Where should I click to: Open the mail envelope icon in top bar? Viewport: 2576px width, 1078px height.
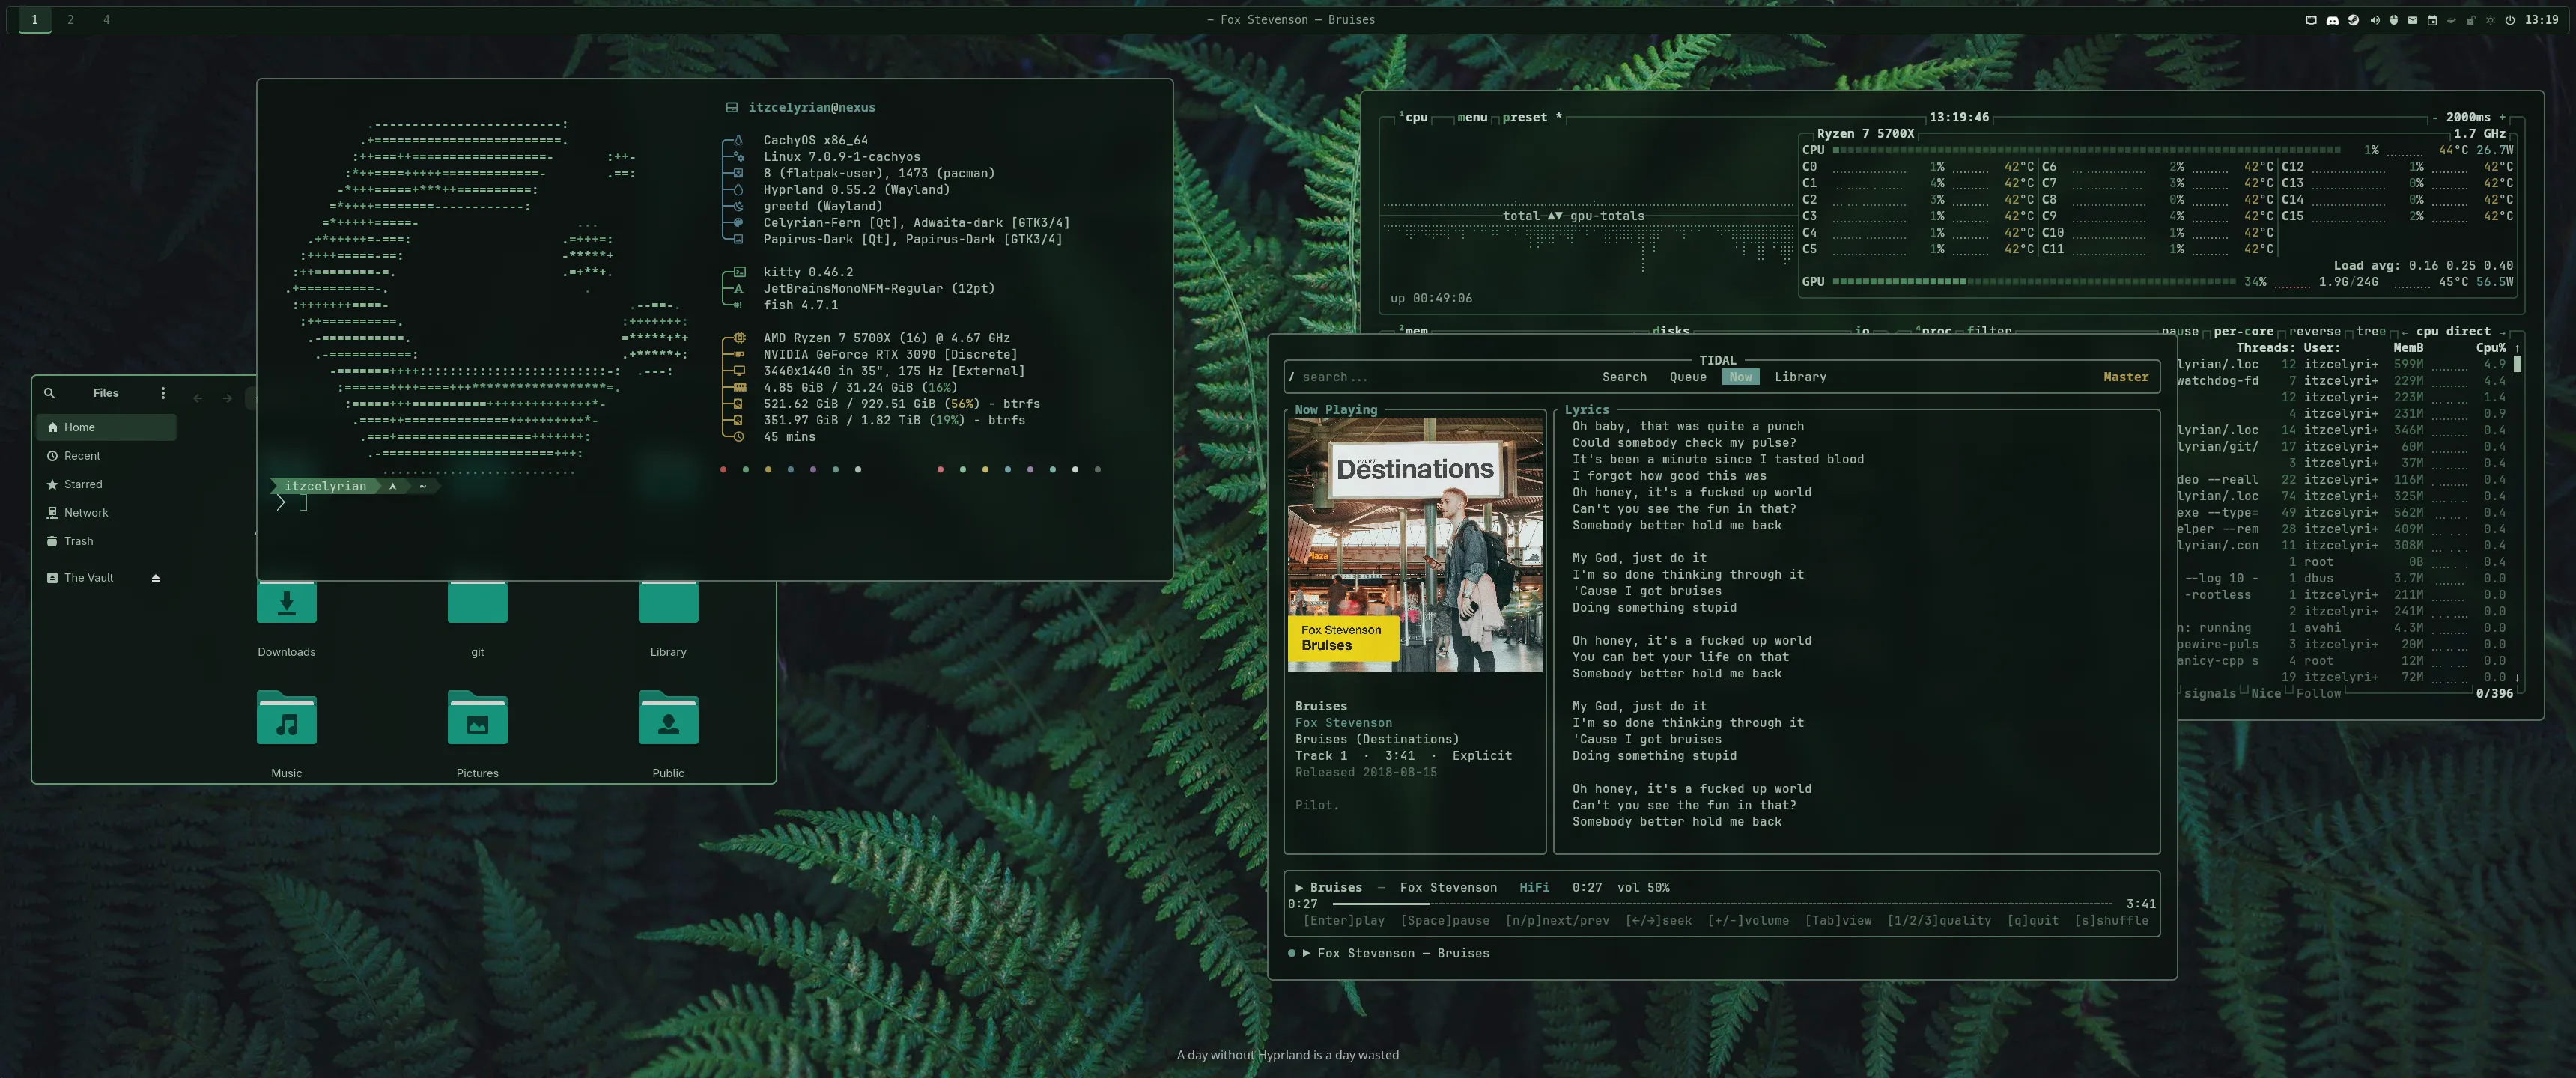(2413, 20)
